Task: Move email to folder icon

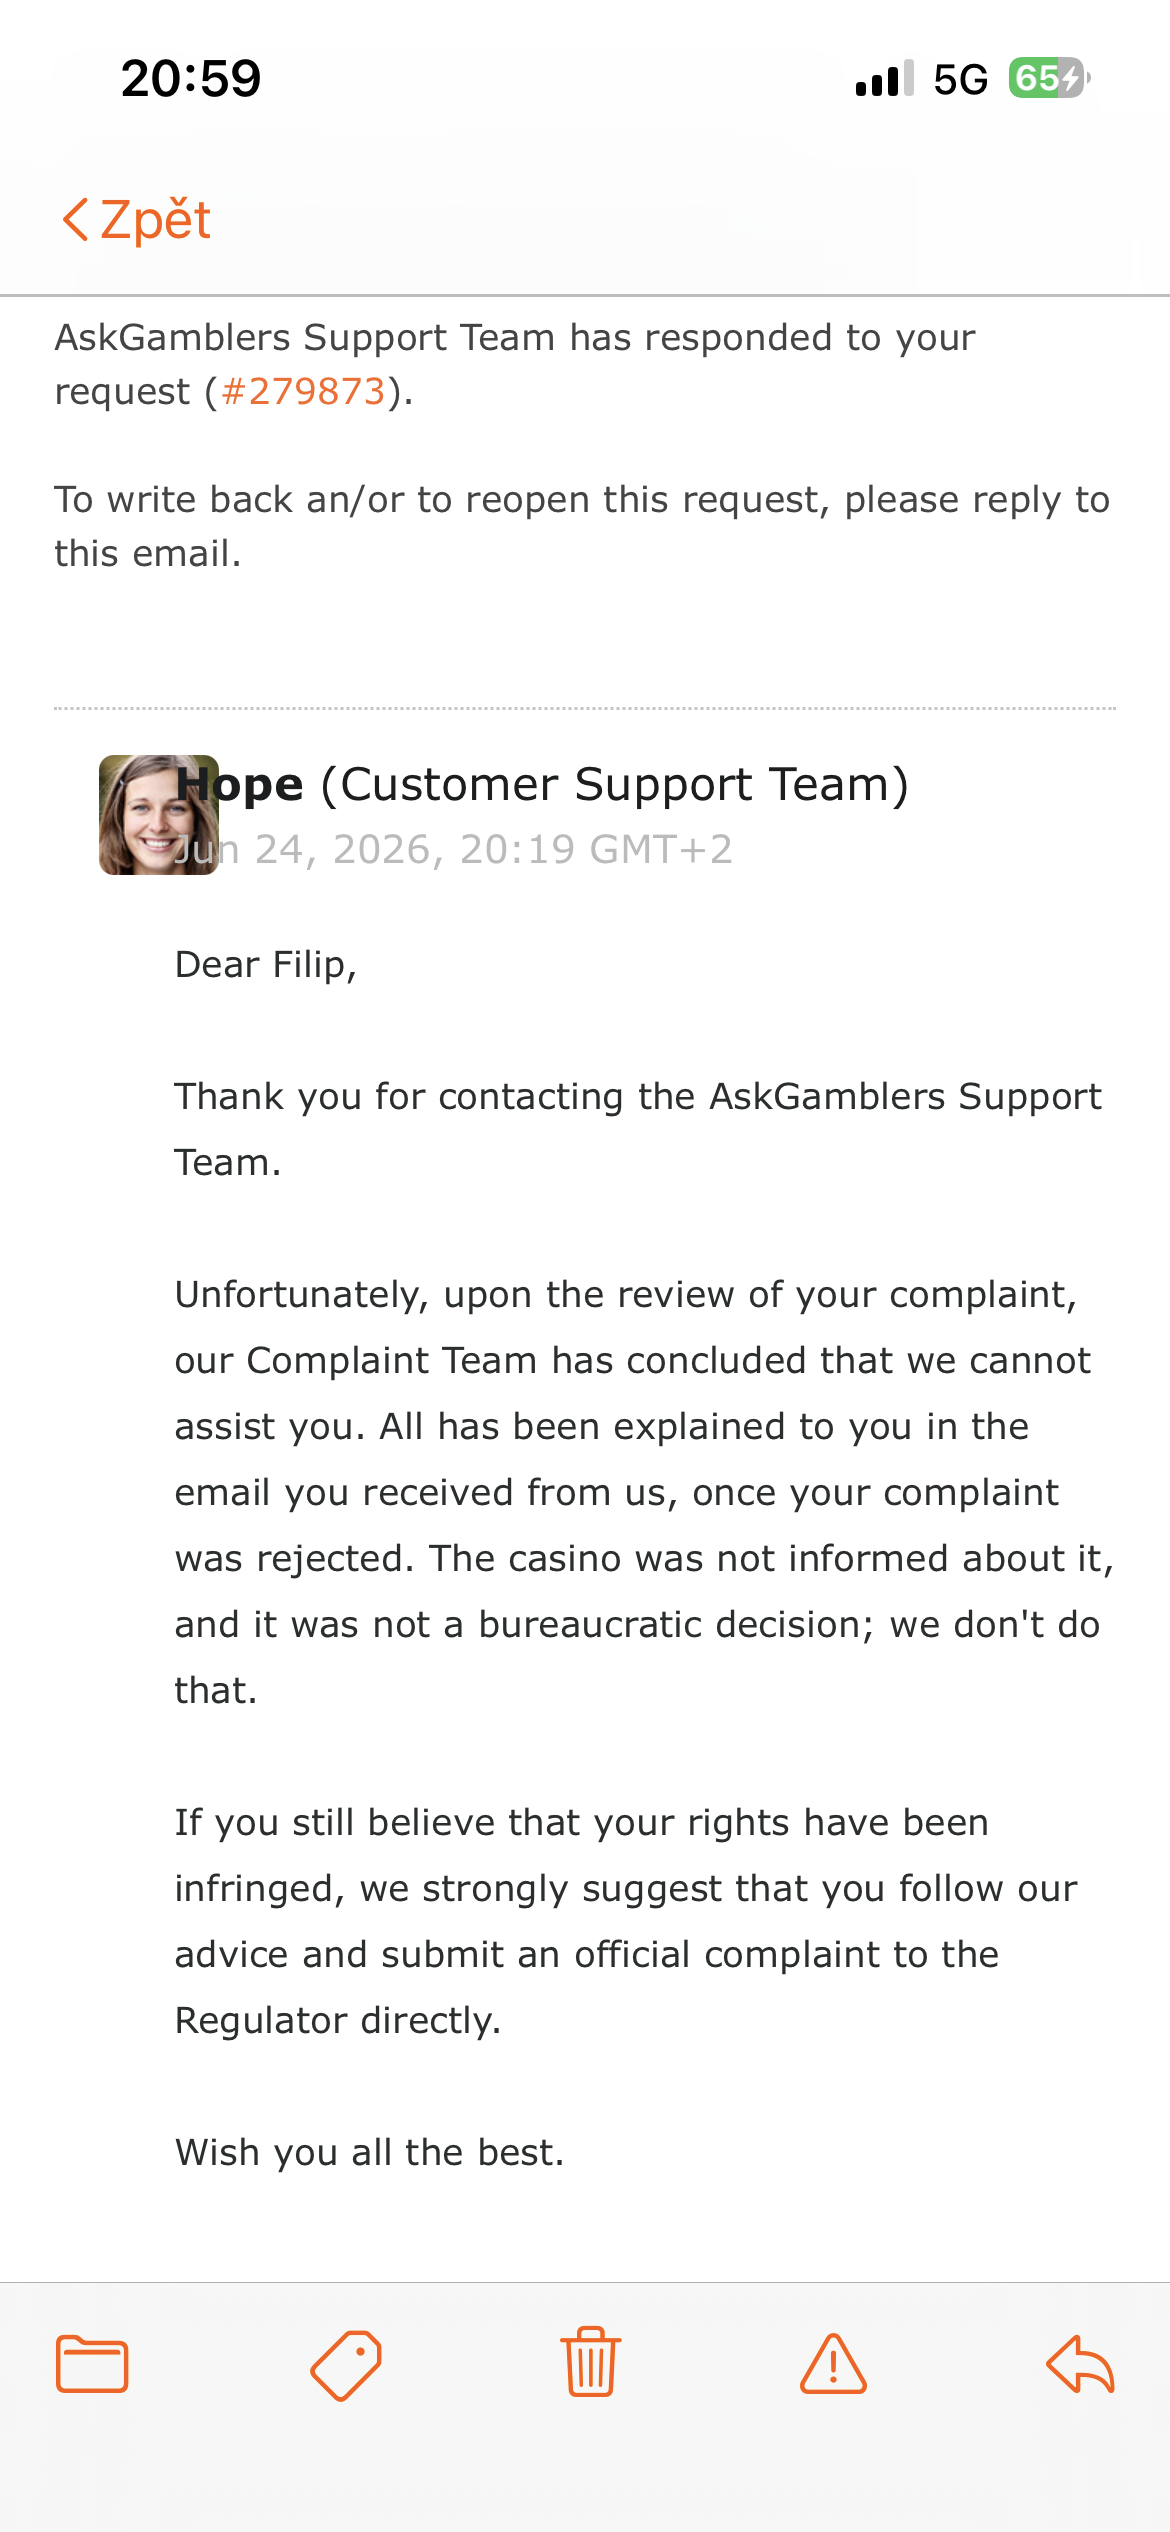Action: point(92,2364)
